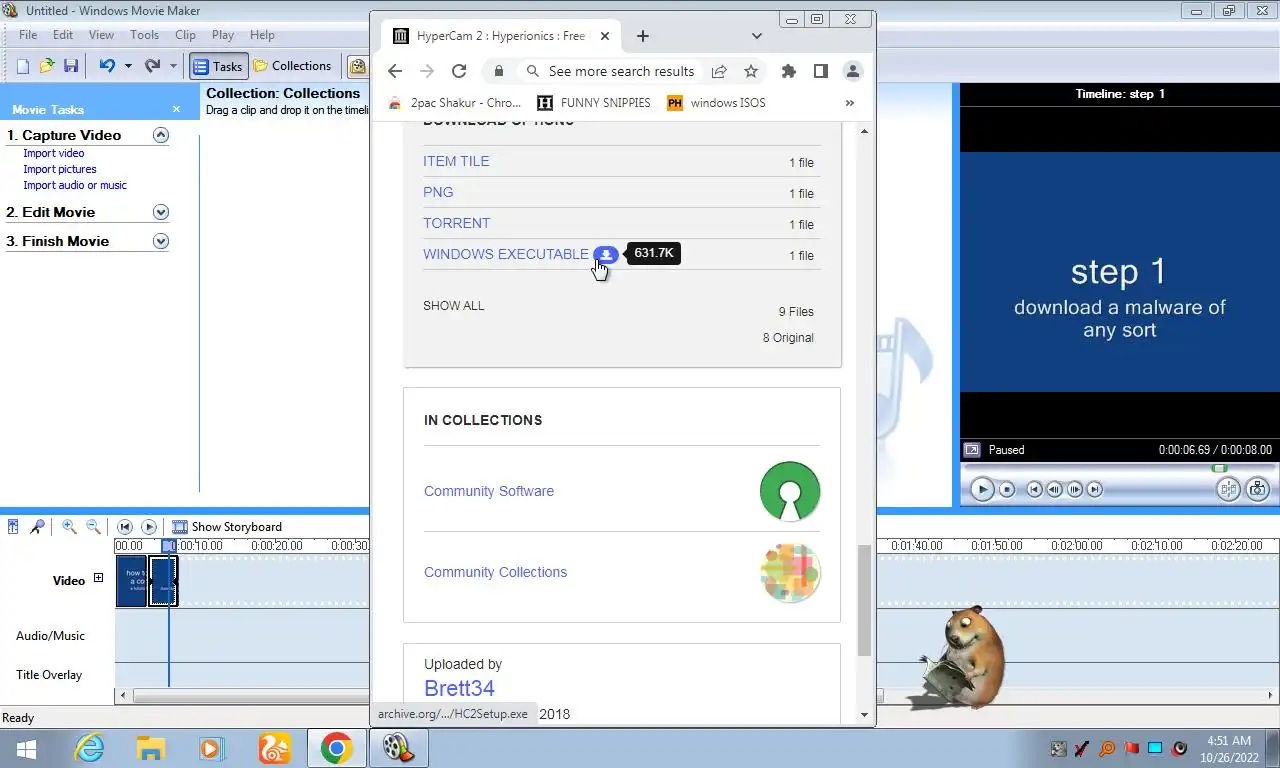Click the Back to start preview button

click(1035, 489)
